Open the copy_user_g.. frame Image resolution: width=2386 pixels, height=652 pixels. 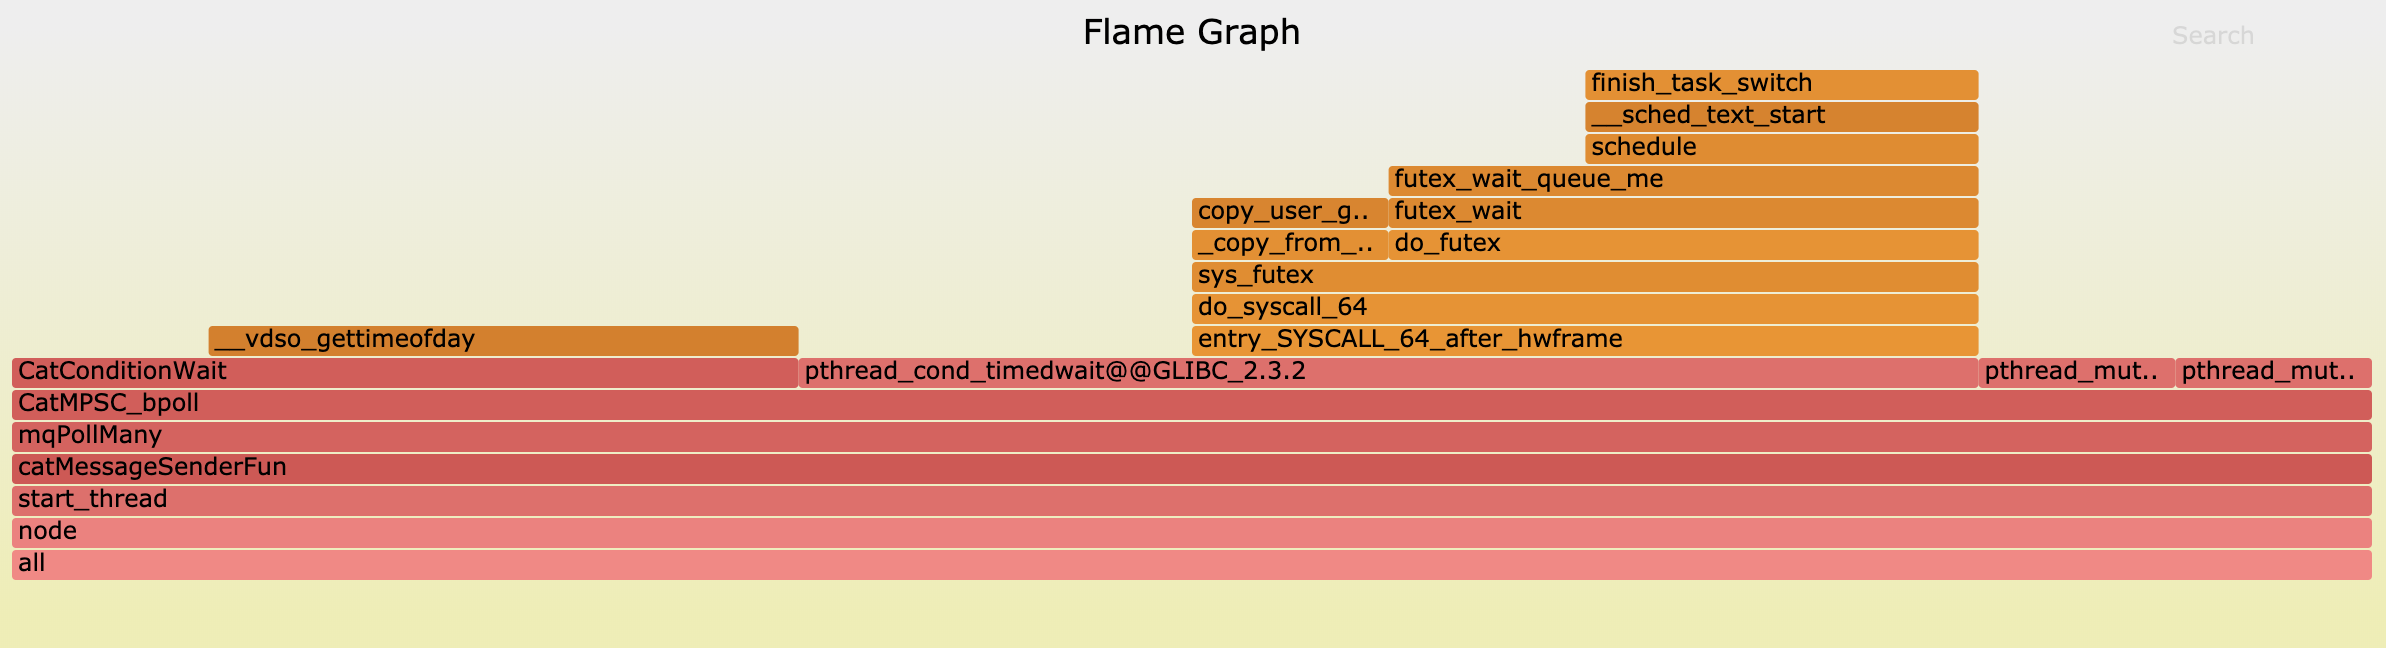pyautogui.click(x=1290, y=212)
